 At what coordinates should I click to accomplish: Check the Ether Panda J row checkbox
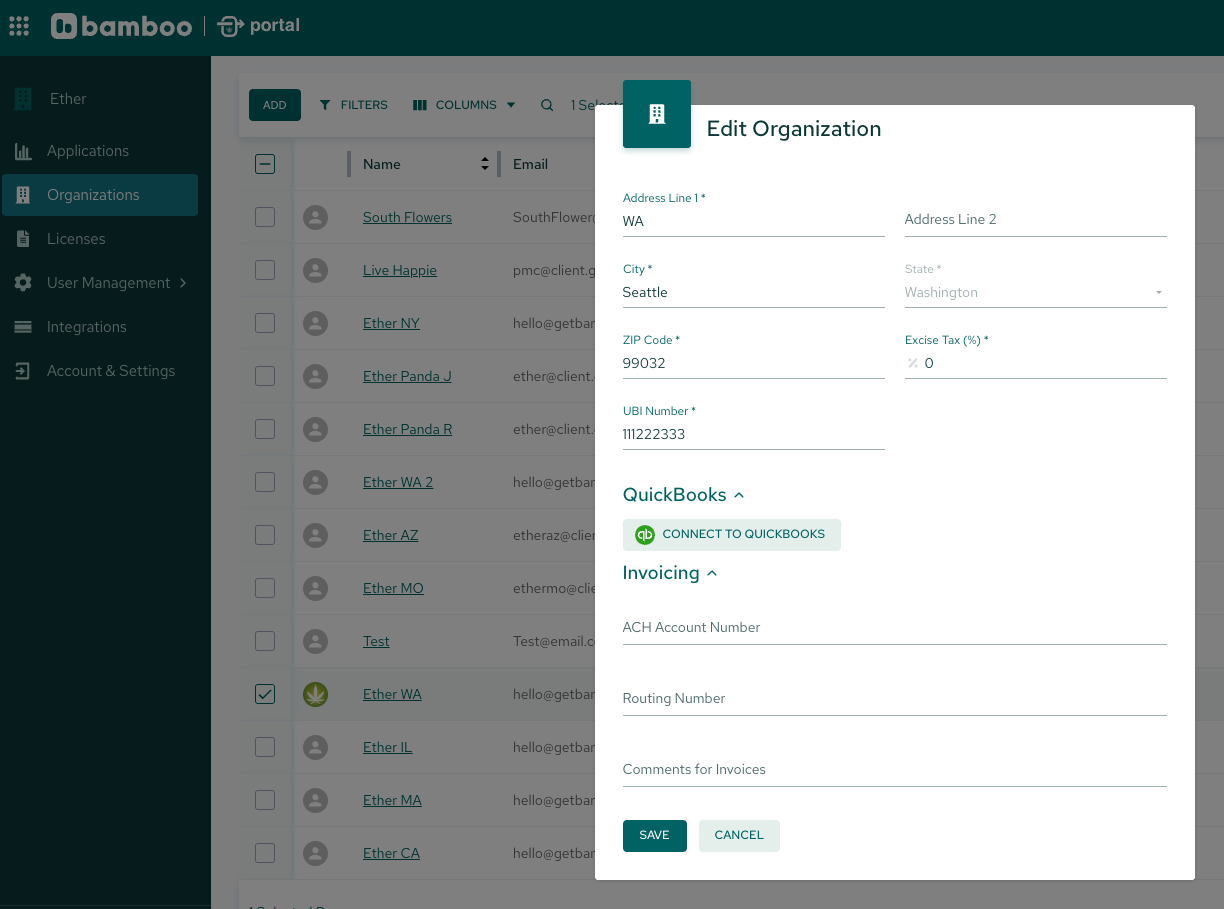265,376
